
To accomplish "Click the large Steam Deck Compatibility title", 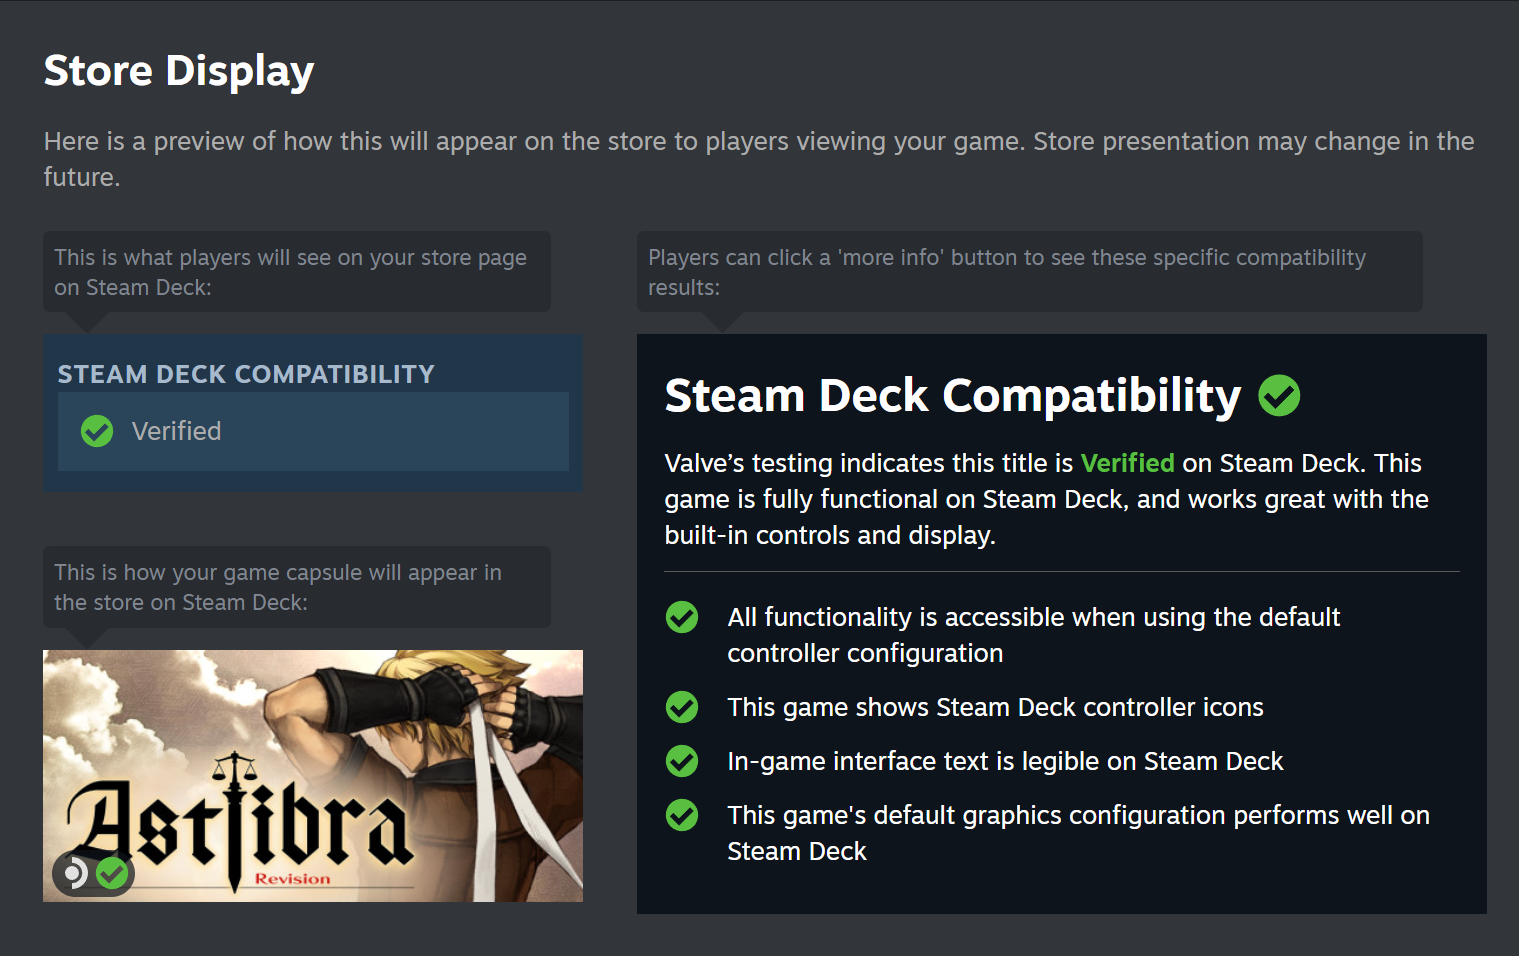I will (x=953, y=396).
